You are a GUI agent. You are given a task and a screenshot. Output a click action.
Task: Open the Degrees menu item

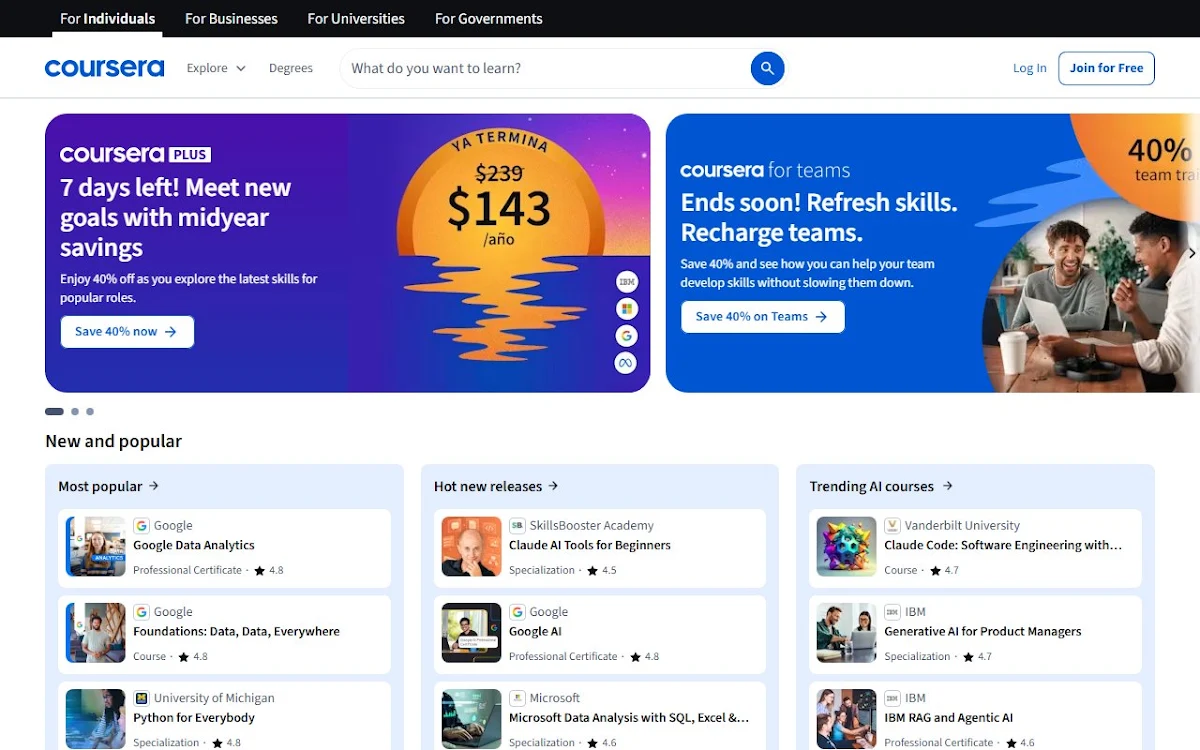click(x=291, y=68)
